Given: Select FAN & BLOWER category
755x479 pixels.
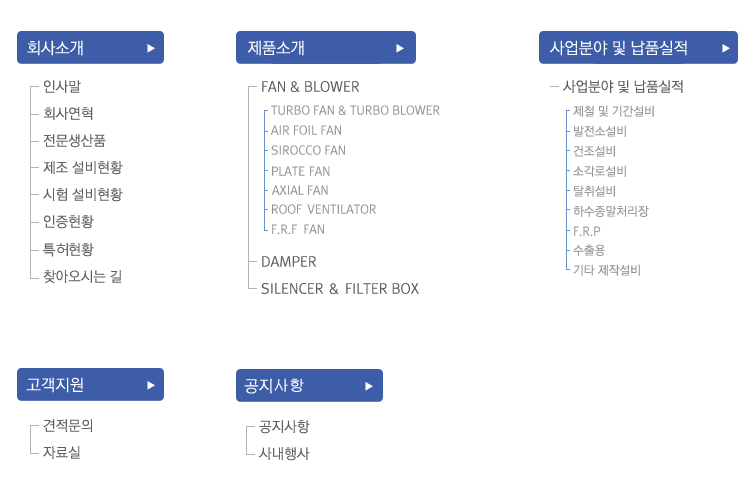Looking at the screenshot, I should pos(310,87).
